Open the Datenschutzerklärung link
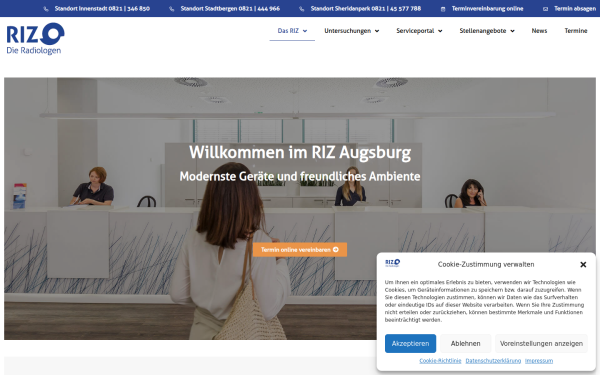The width and height of the screenshot is (600, 375). (x=493, y=361)
